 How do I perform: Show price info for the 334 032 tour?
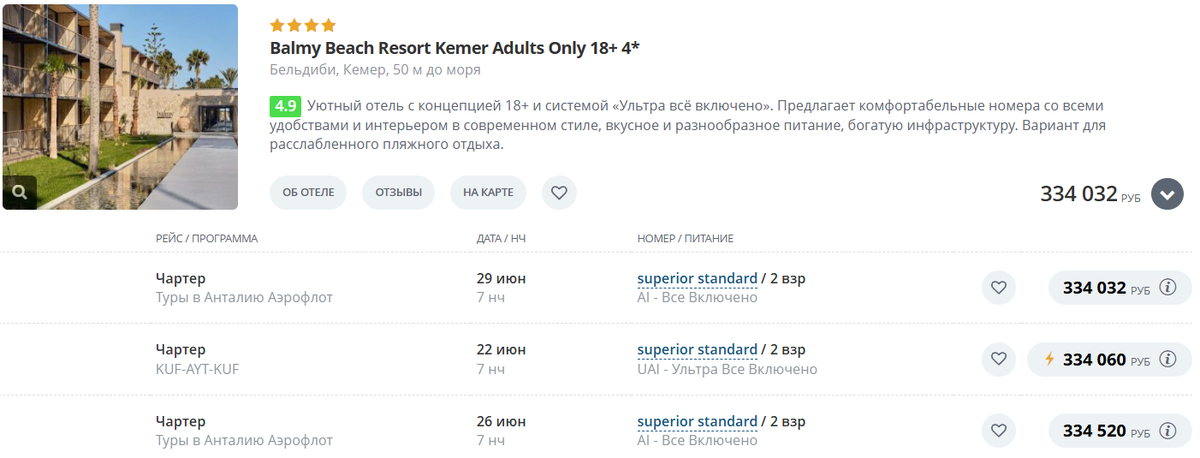click(x=1166, y=288)
